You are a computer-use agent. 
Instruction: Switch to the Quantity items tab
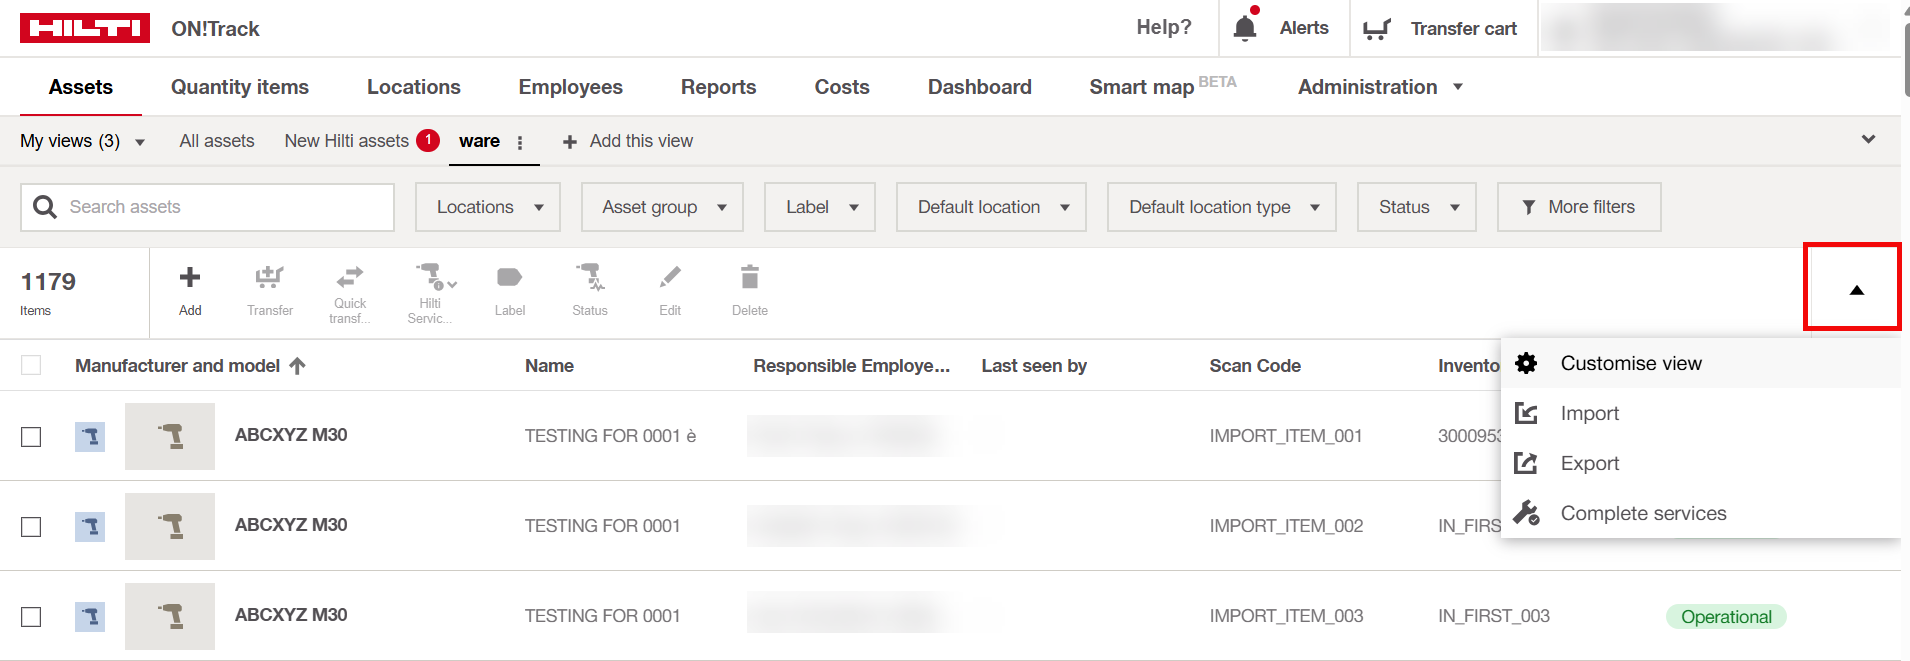[239, 87]
